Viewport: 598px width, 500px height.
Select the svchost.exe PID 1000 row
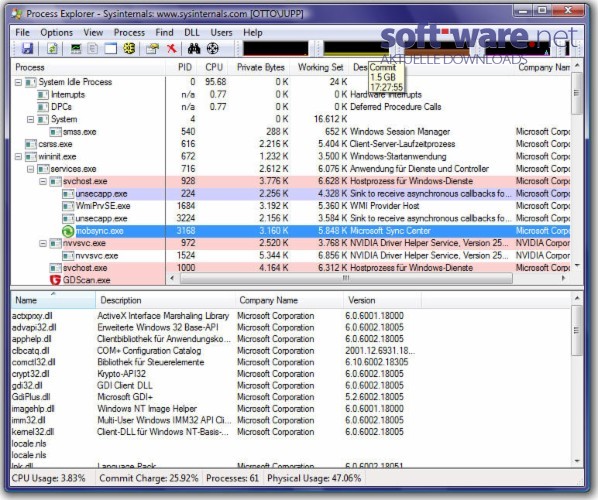291,268
